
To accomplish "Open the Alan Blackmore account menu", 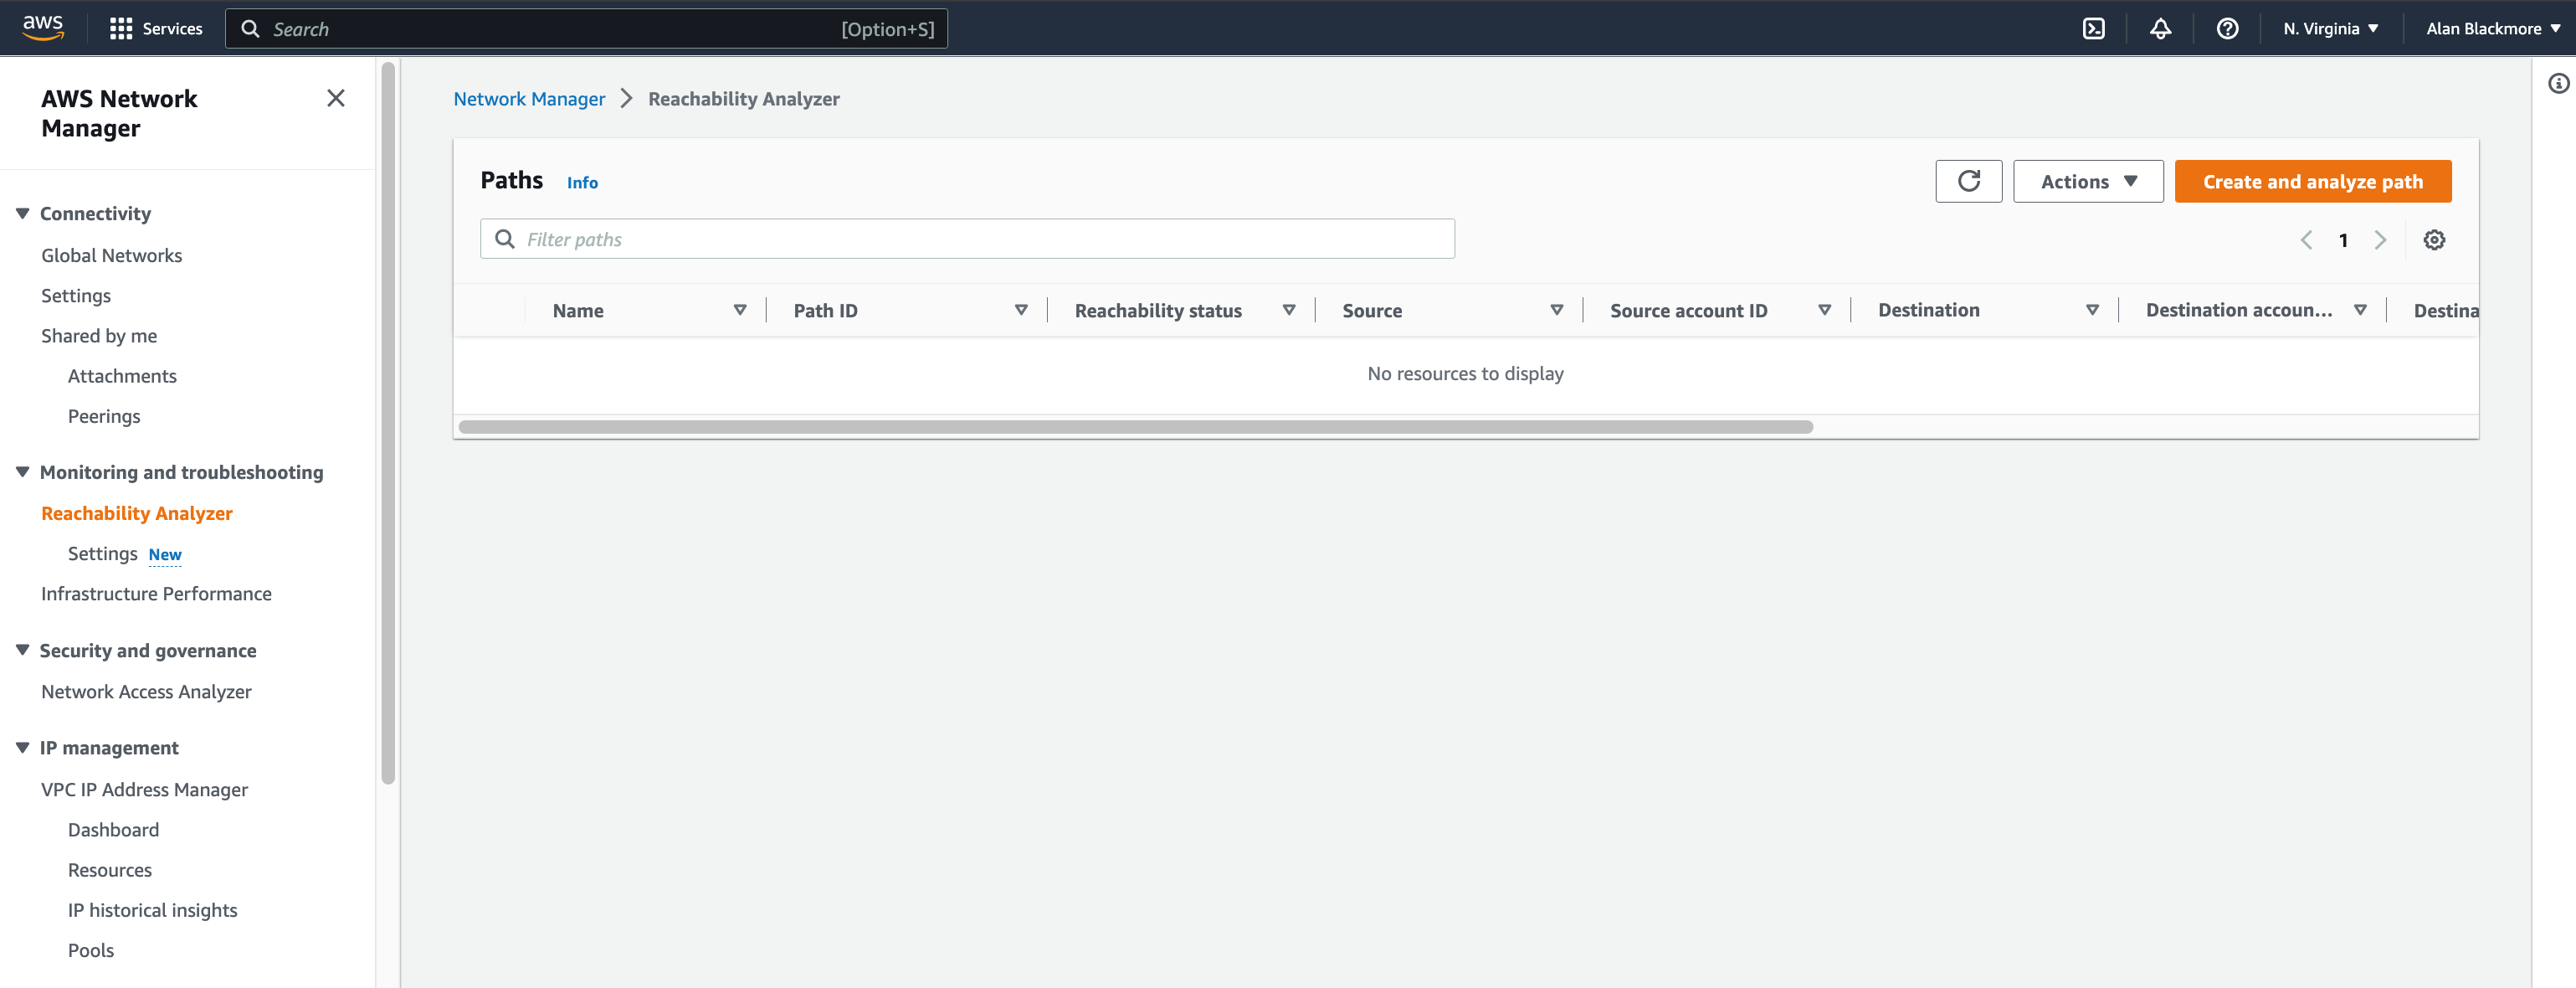I will tap(2491, 28).
